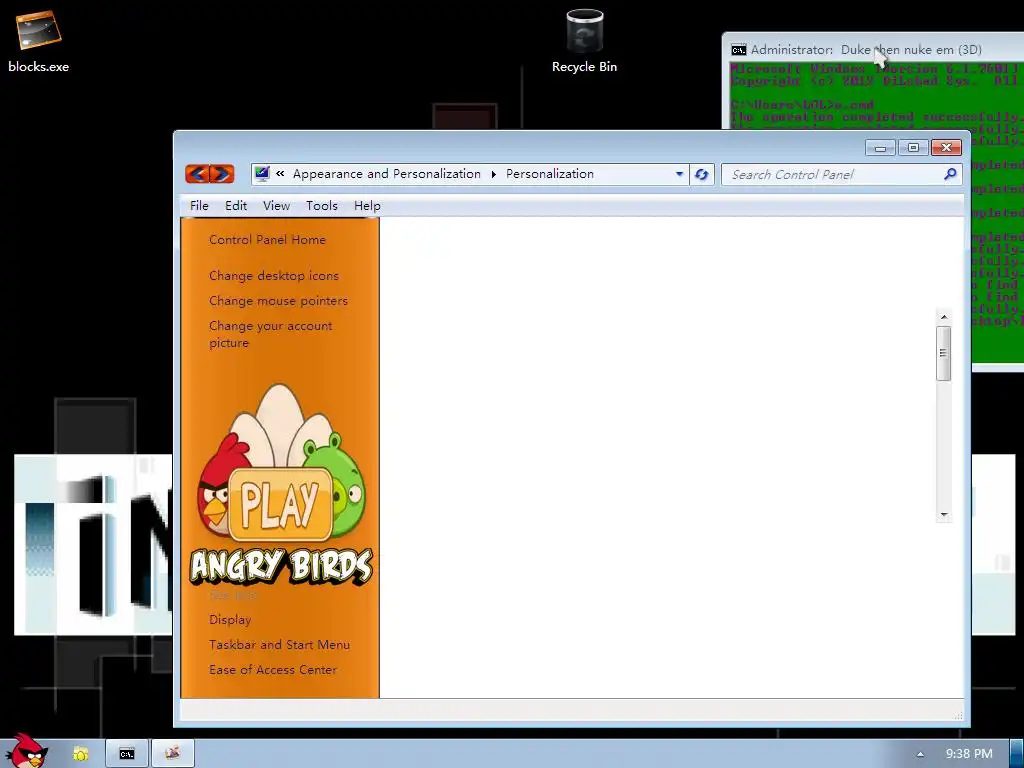The height and width of the screenshot is (768, 1024).
Task: Open address bar history dropdown arrow
Action: (679, 174)
